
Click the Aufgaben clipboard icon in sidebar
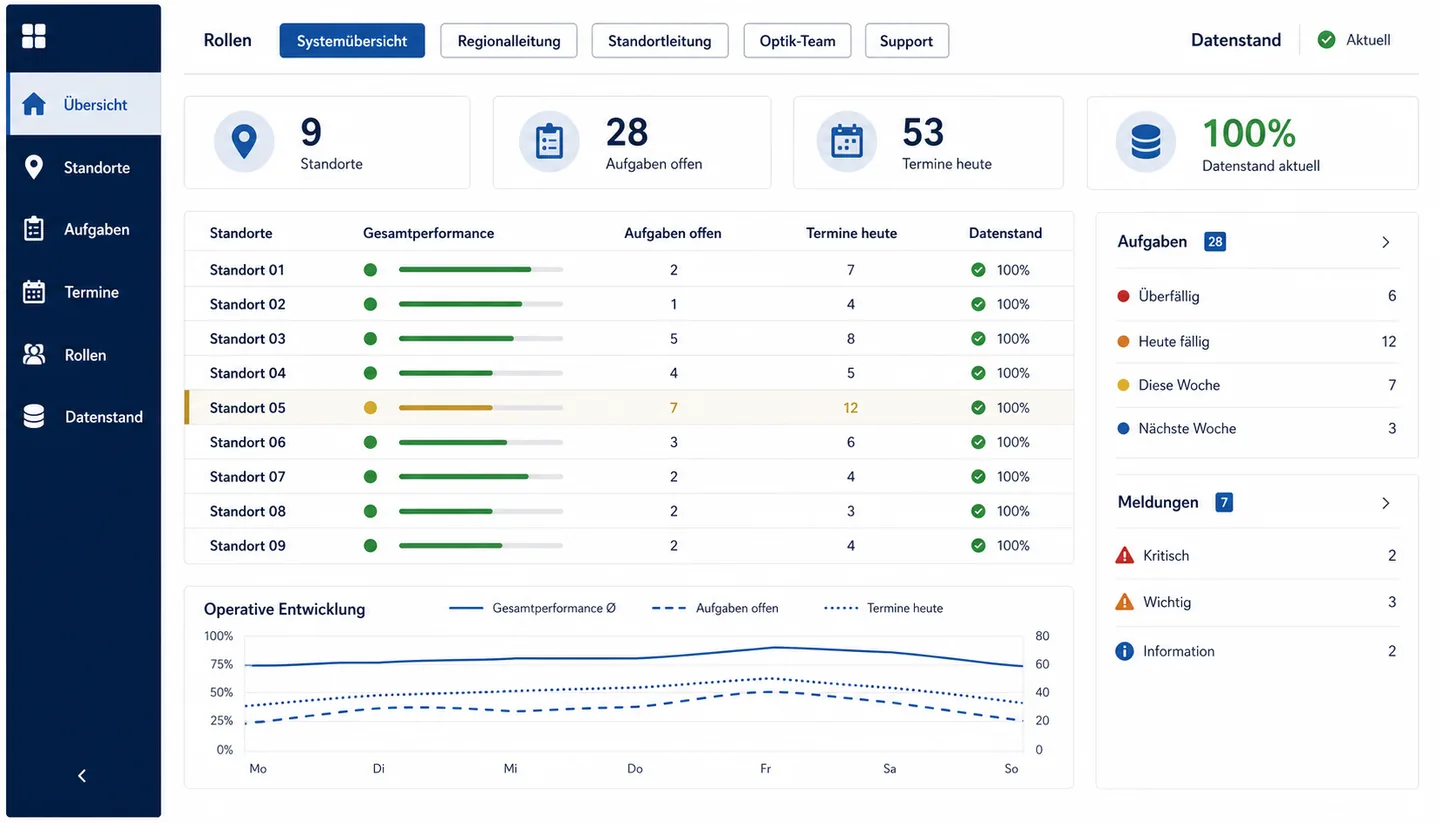34,229
